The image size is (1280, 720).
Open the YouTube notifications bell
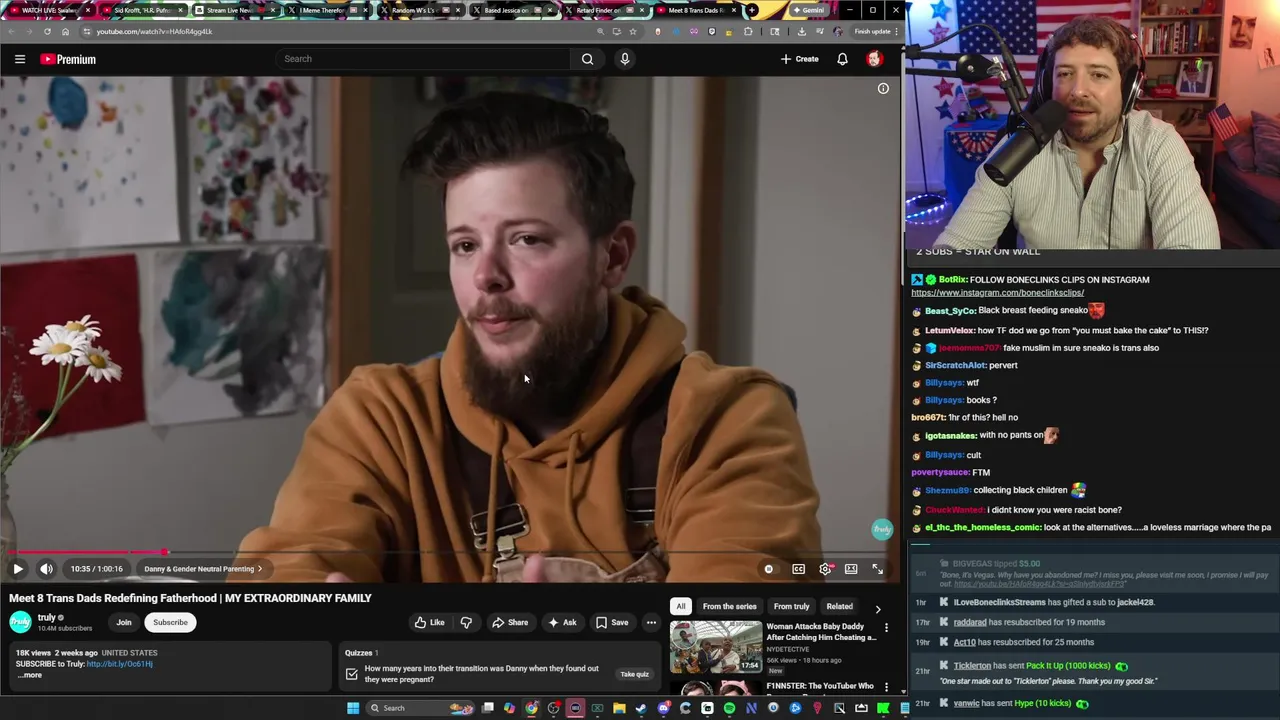(x=842, y=59)
